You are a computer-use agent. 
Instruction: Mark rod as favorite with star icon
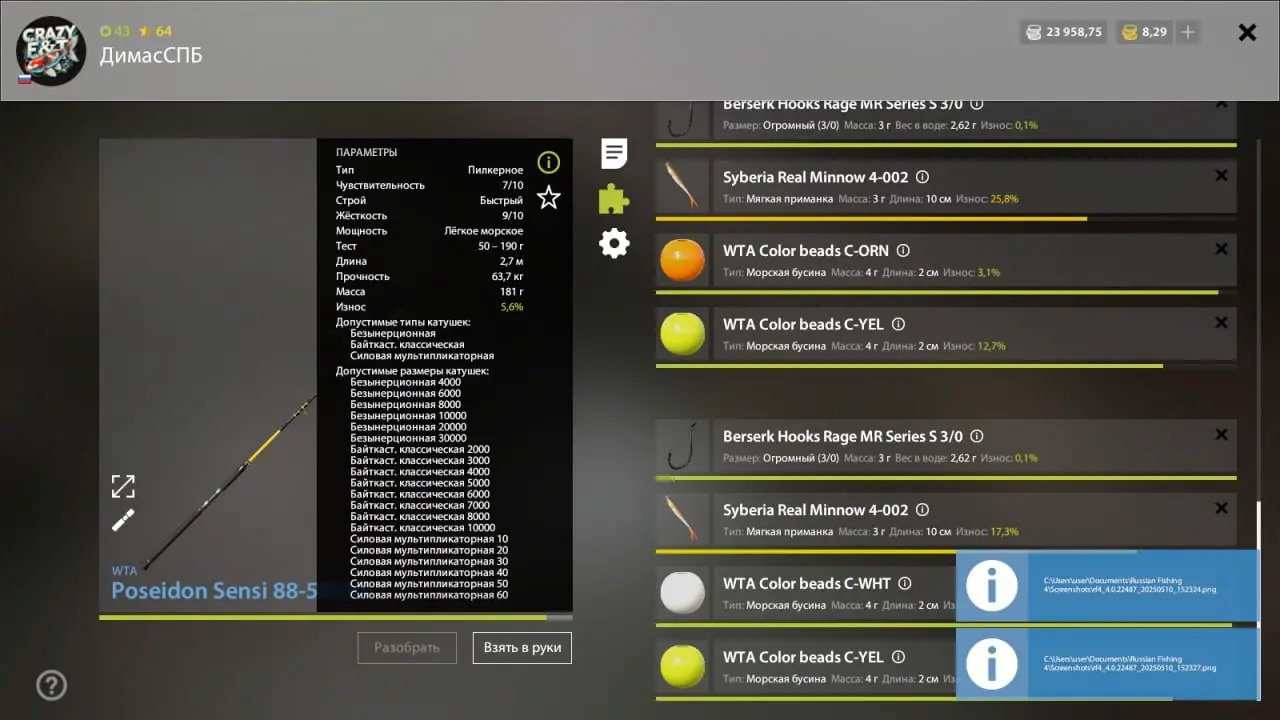(548, 197)
